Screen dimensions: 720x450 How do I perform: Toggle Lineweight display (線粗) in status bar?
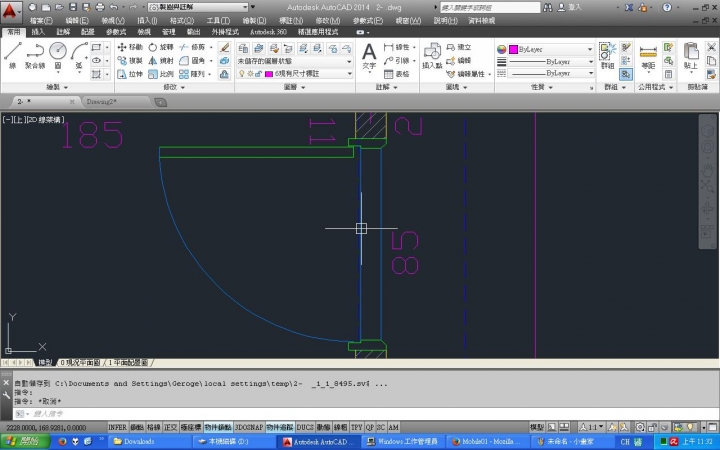coord(340,427)
